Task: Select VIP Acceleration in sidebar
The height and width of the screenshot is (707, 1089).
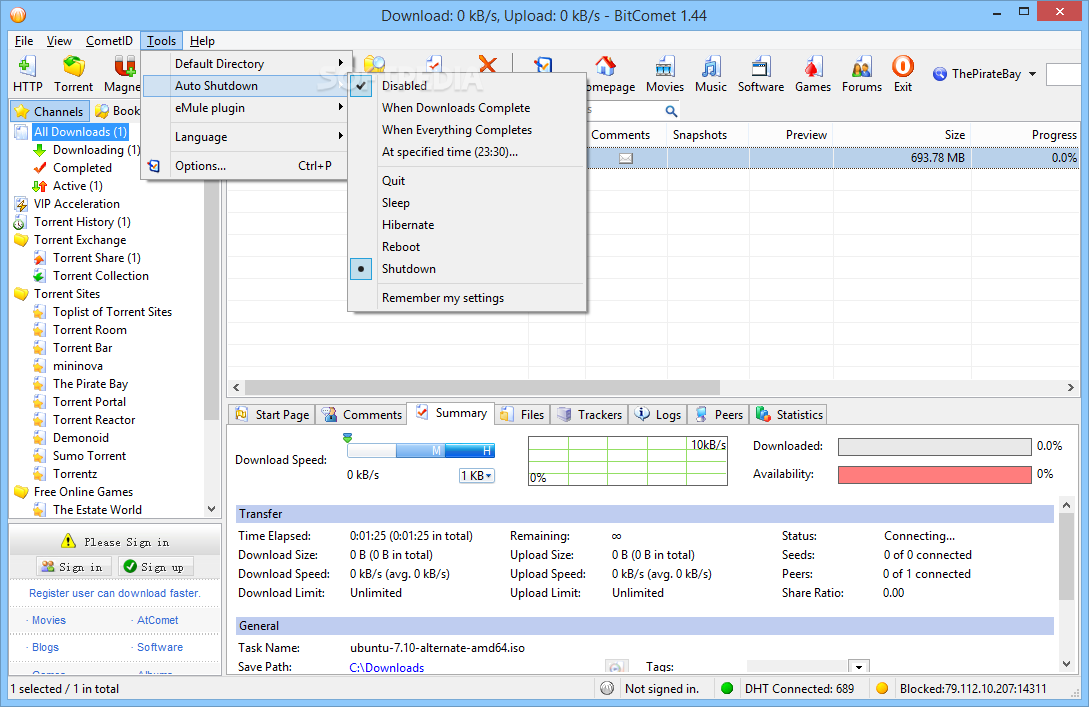Action: 76,203
